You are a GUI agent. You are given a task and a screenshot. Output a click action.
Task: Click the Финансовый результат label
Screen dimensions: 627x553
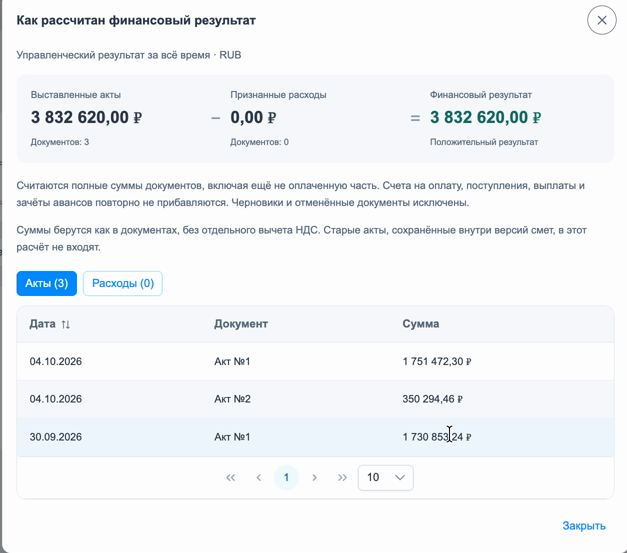(481, 95)
